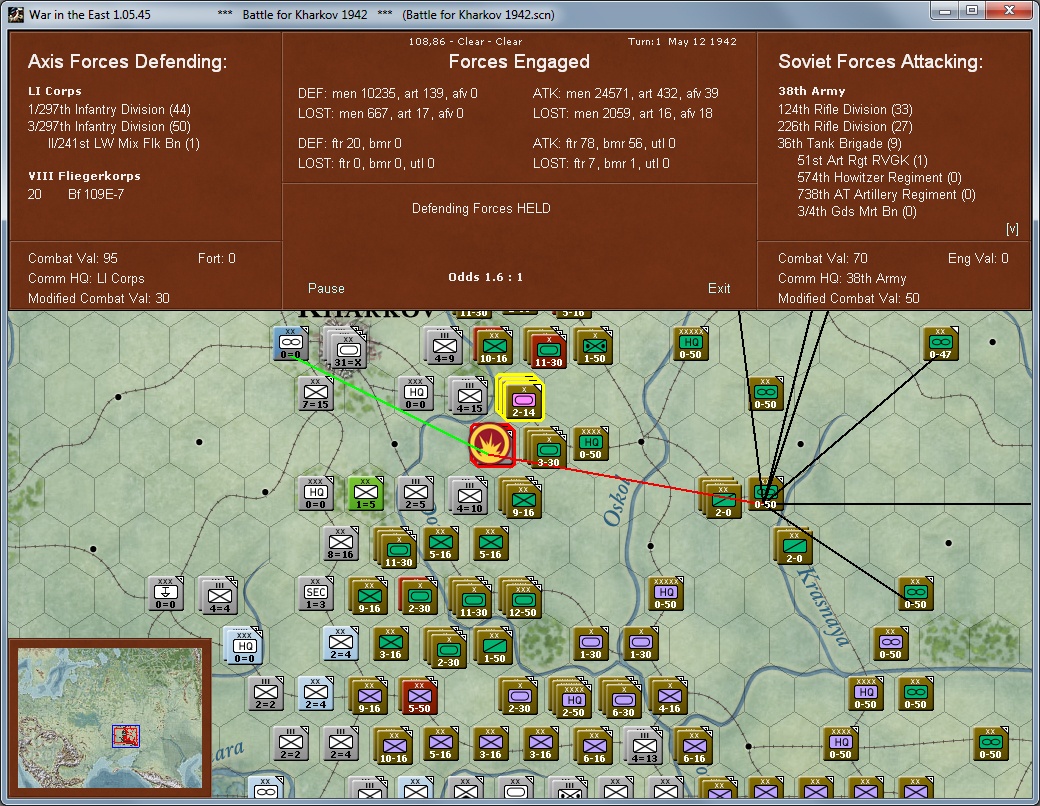The width and height of the screenshot is (1040, 806).
Task: Exit the battle report panel
Action: (x=719, y=288)
